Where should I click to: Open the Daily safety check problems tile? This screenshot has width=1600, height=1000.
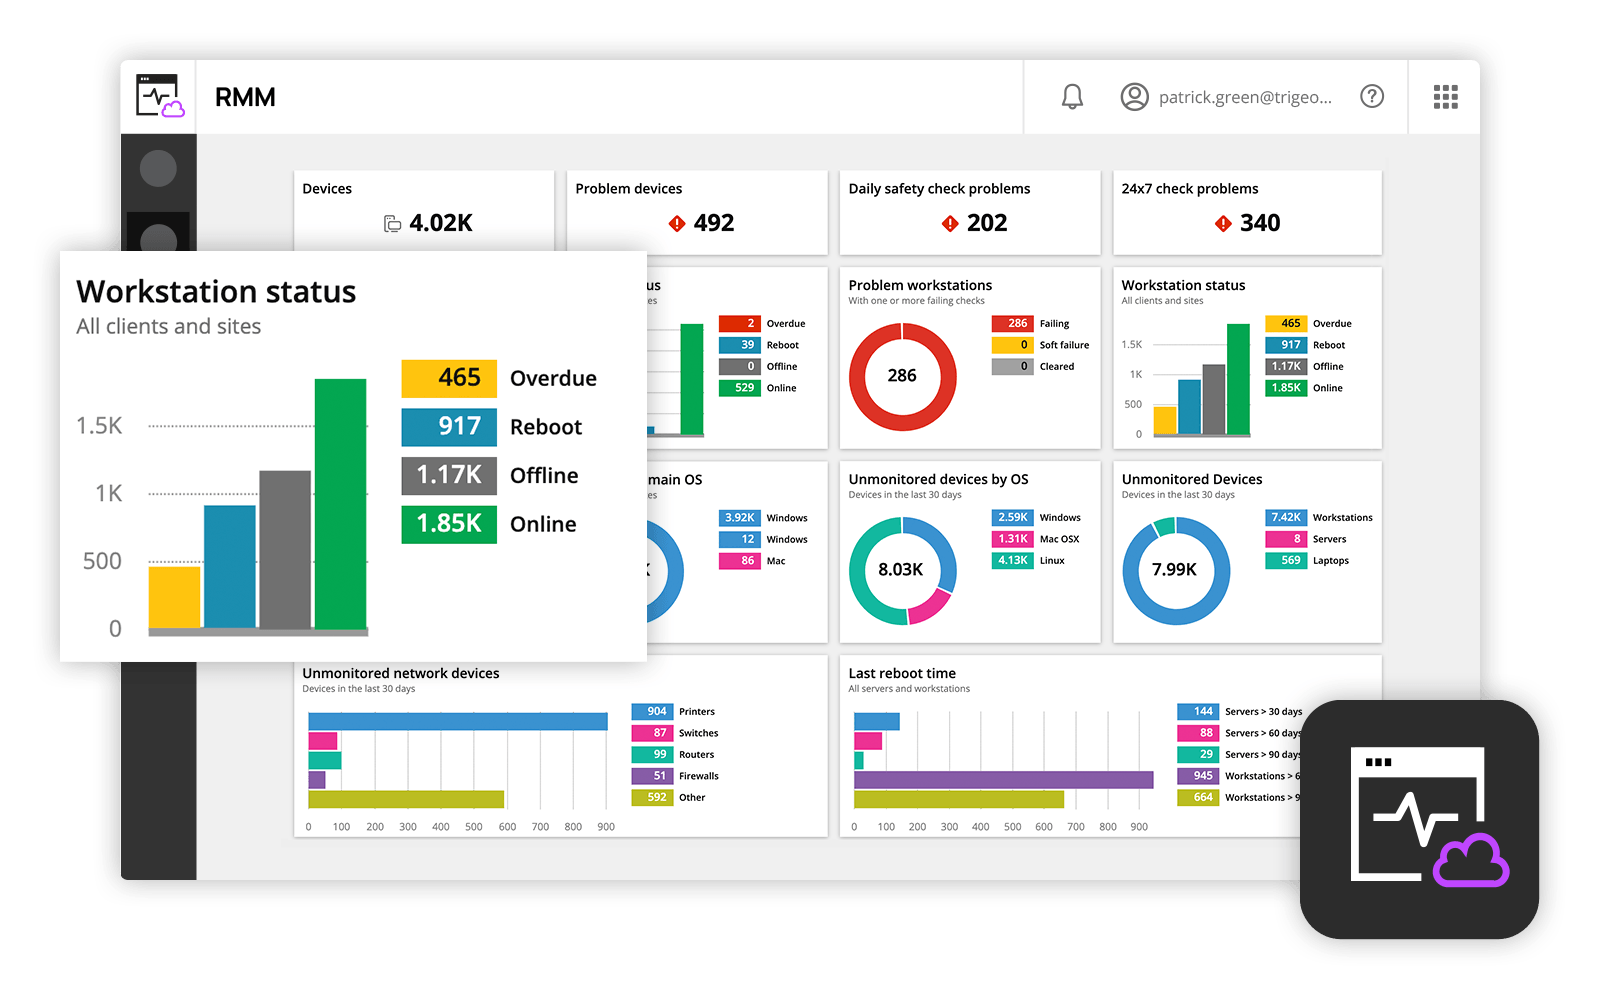point(969,212)
